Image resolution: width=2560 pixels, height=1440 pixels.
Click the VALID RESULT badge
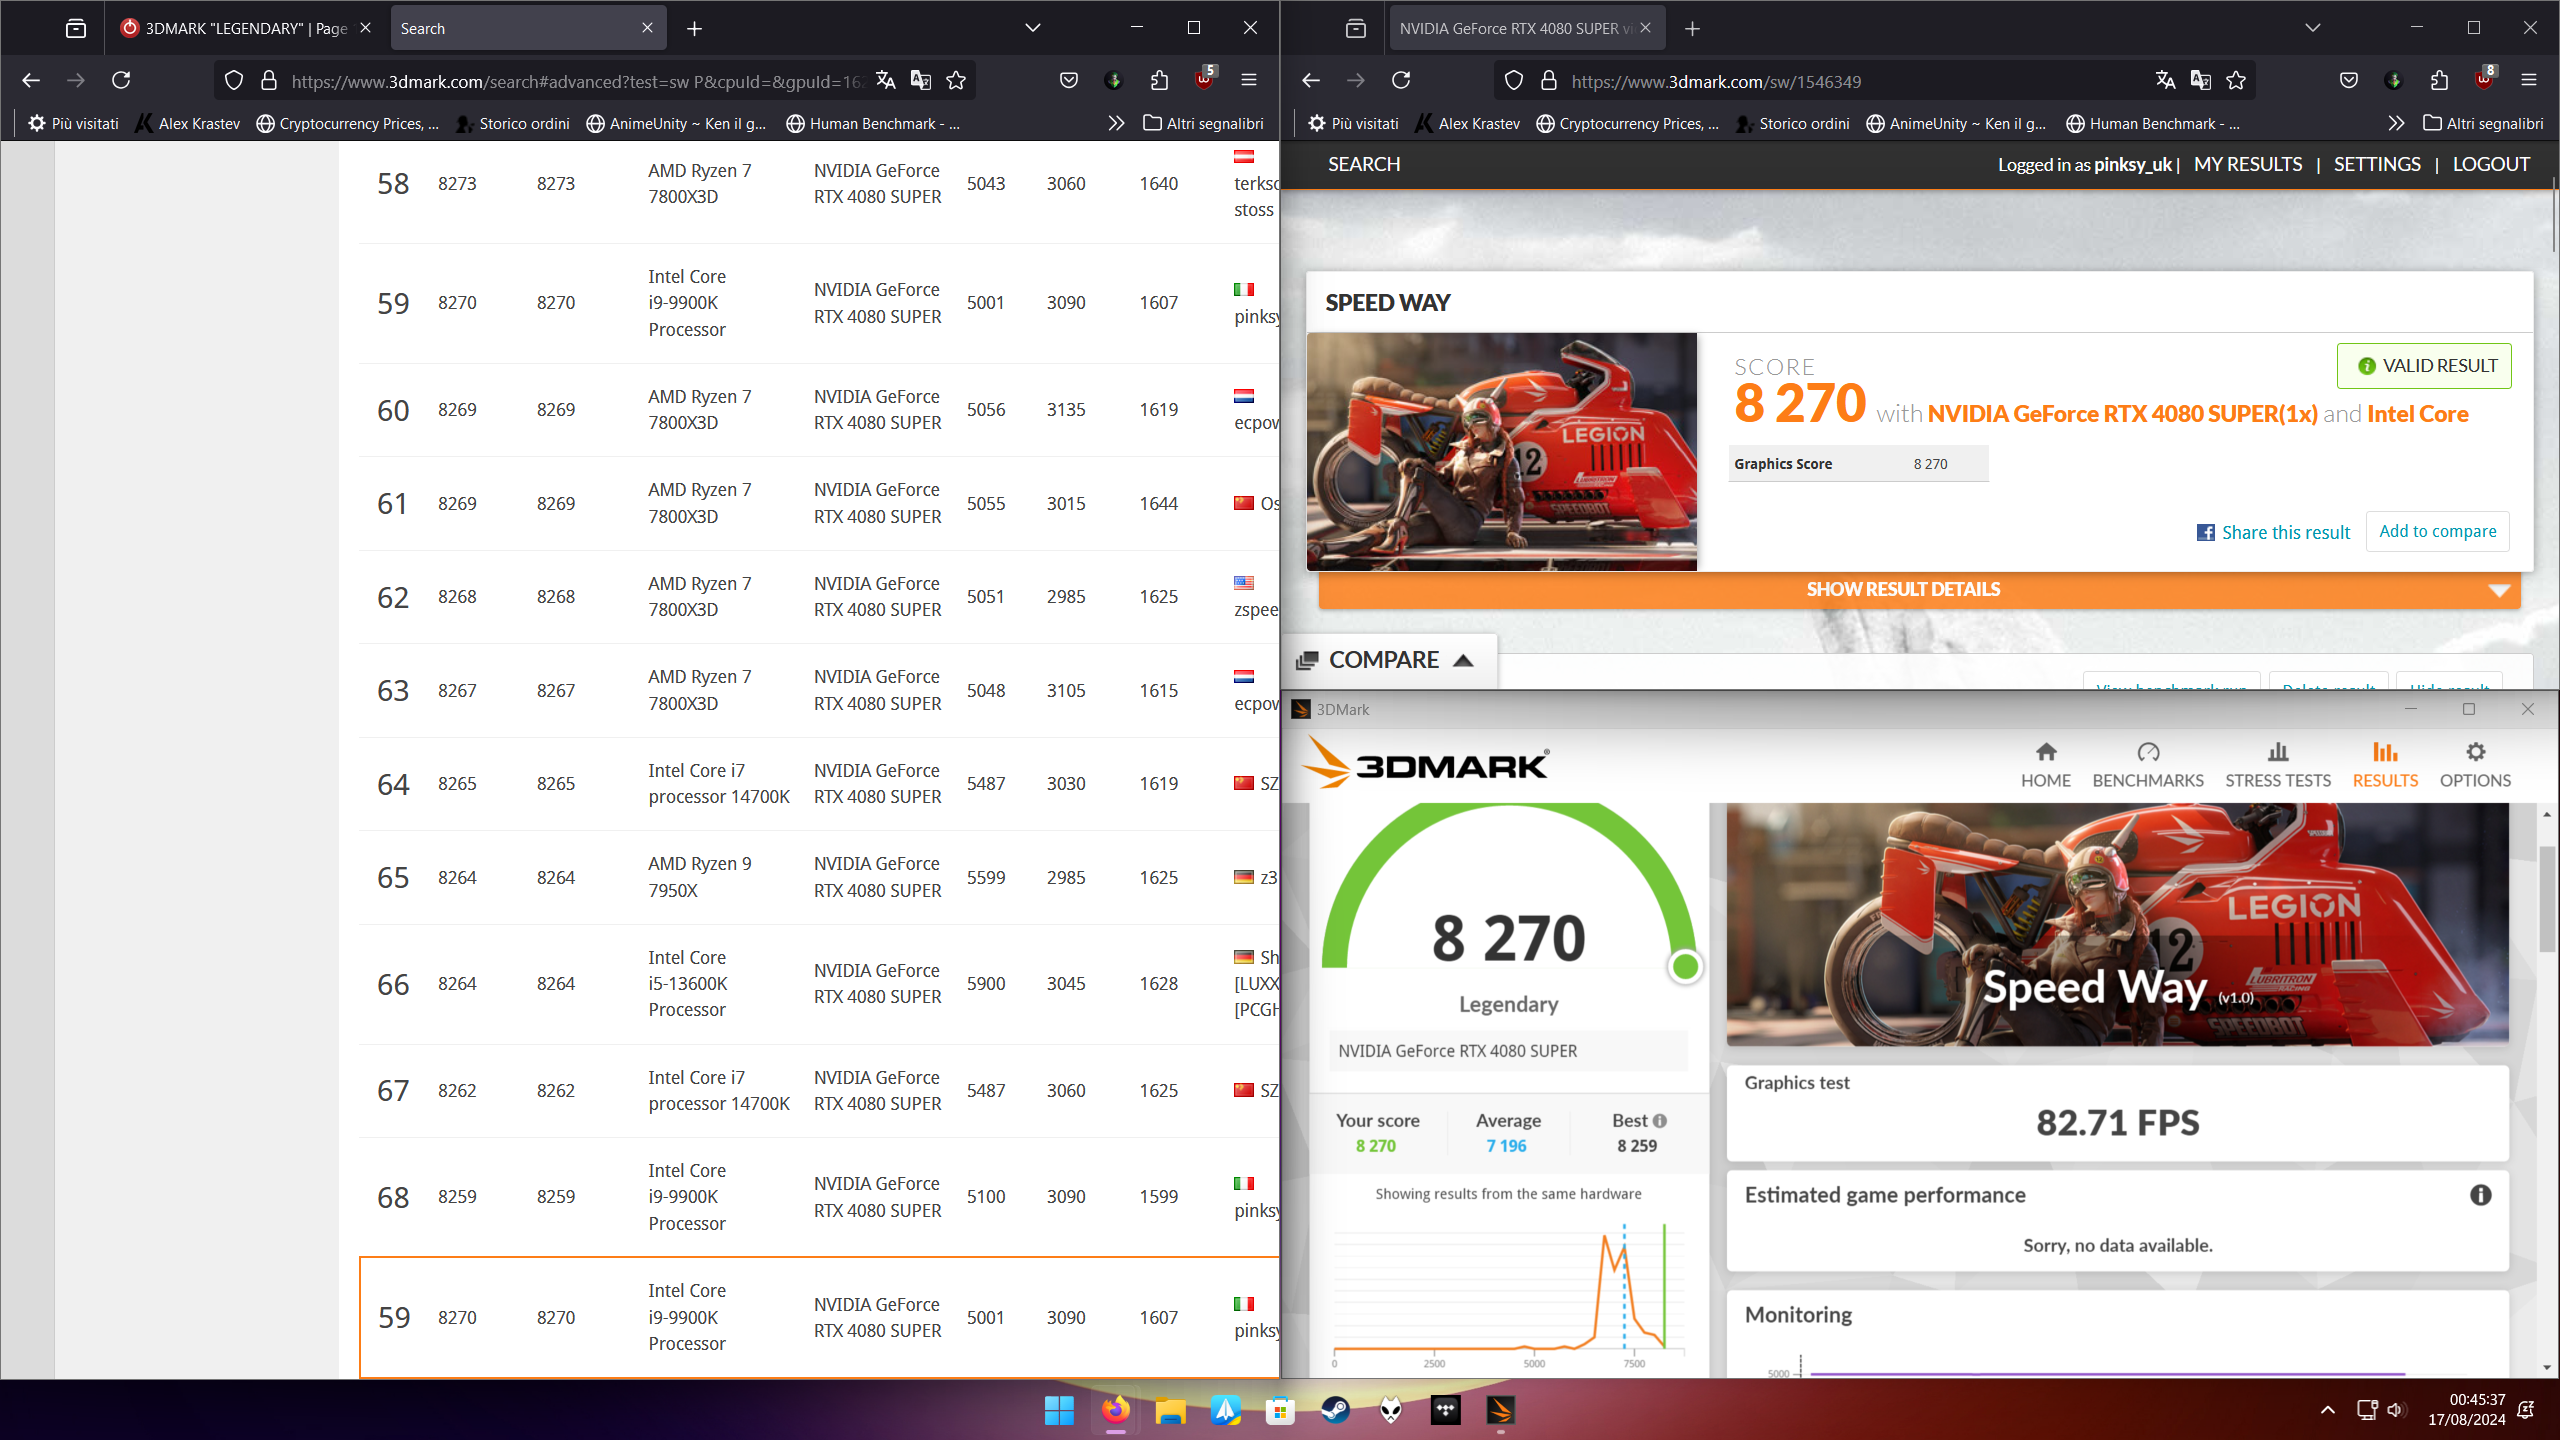coord(2424,366)
